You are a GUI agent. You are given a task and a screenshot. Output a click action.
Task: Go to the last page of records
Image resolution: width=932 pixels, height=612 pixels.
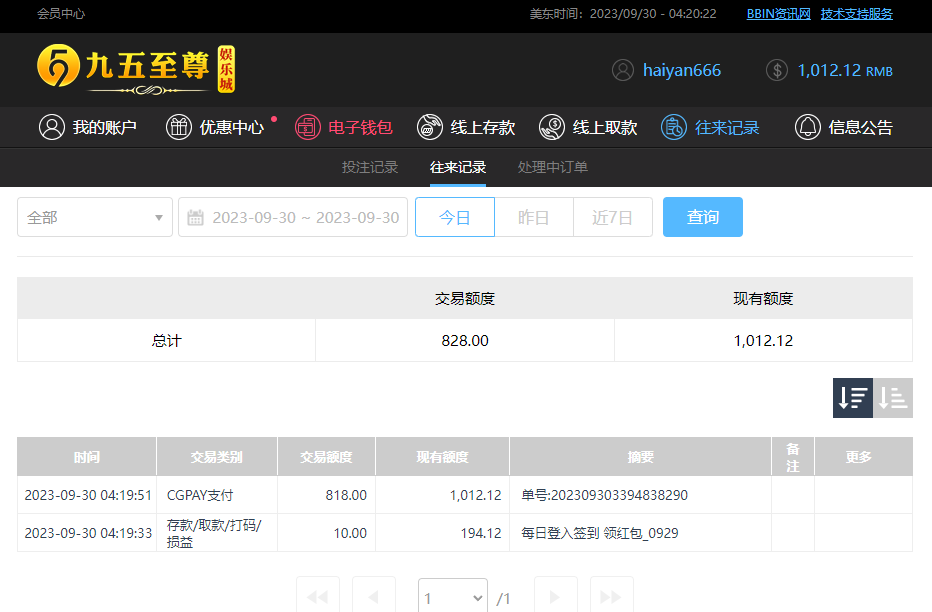pos(612,596)
